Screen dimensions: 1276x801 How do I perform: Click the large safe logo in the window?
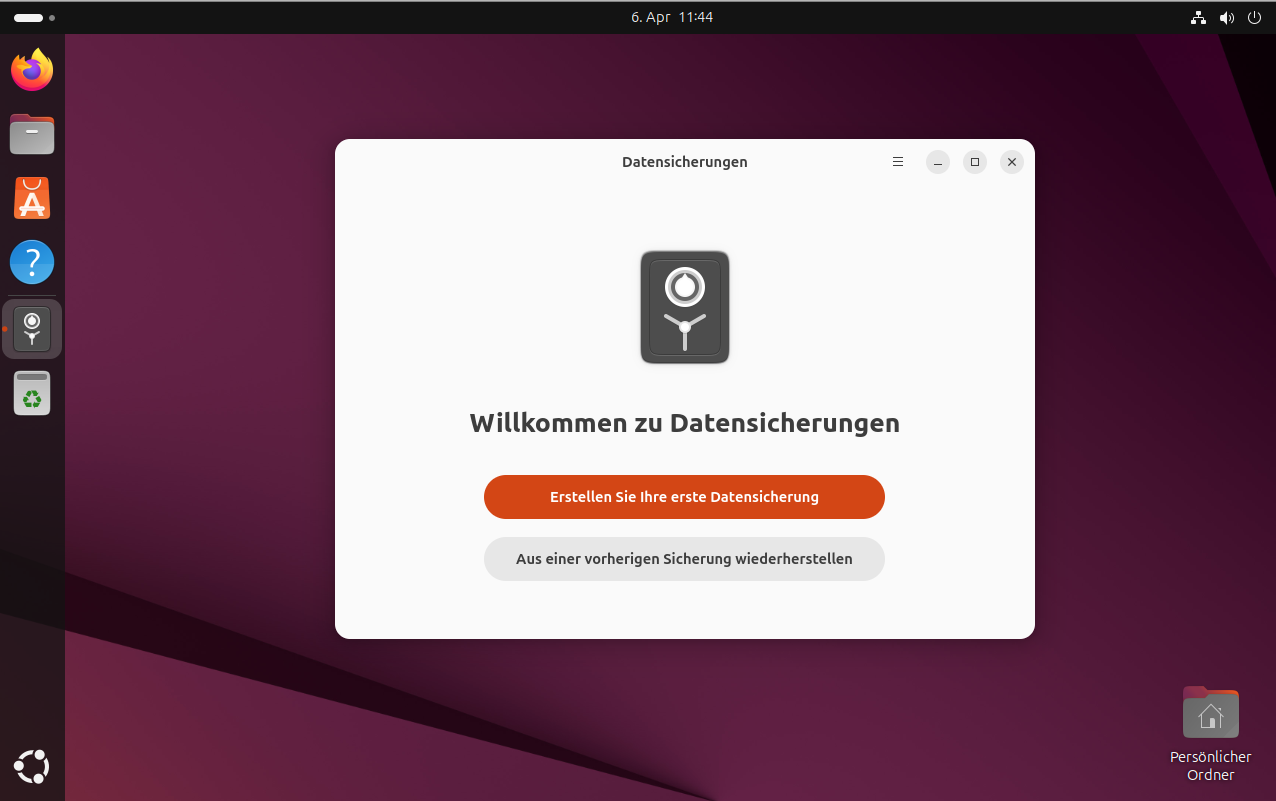tap(685, 307)
